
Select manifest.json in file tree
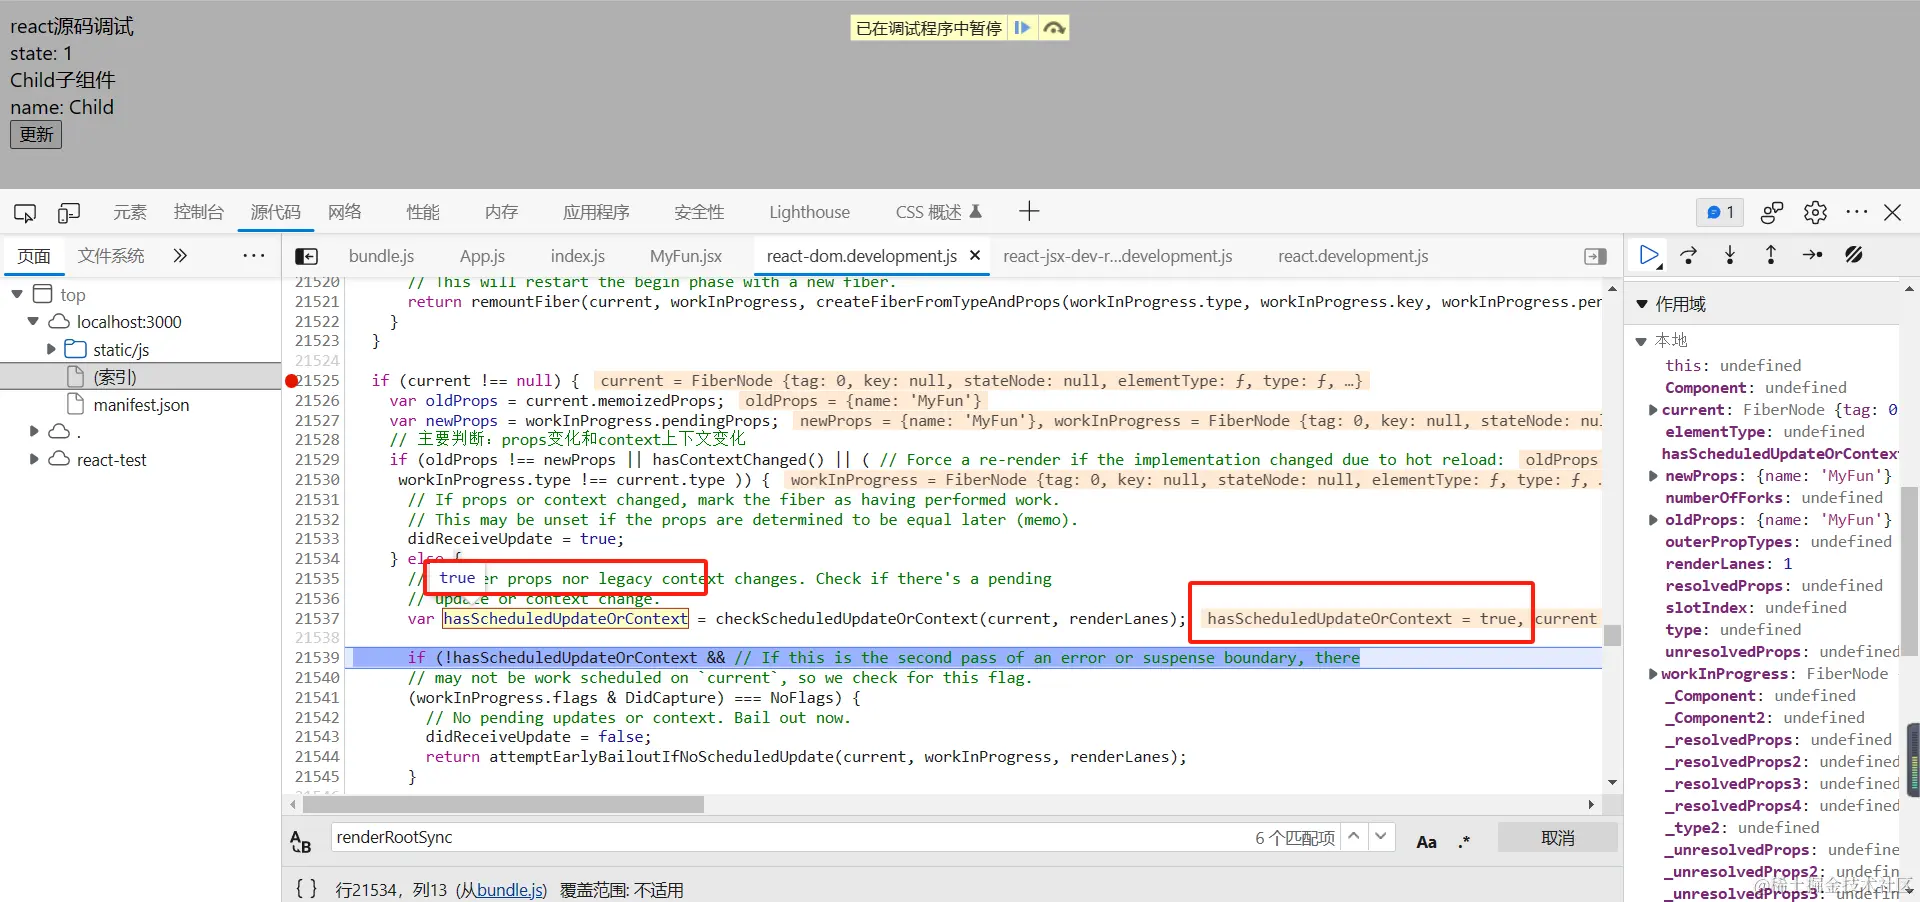pyautogui.click(x=141, y=405)
